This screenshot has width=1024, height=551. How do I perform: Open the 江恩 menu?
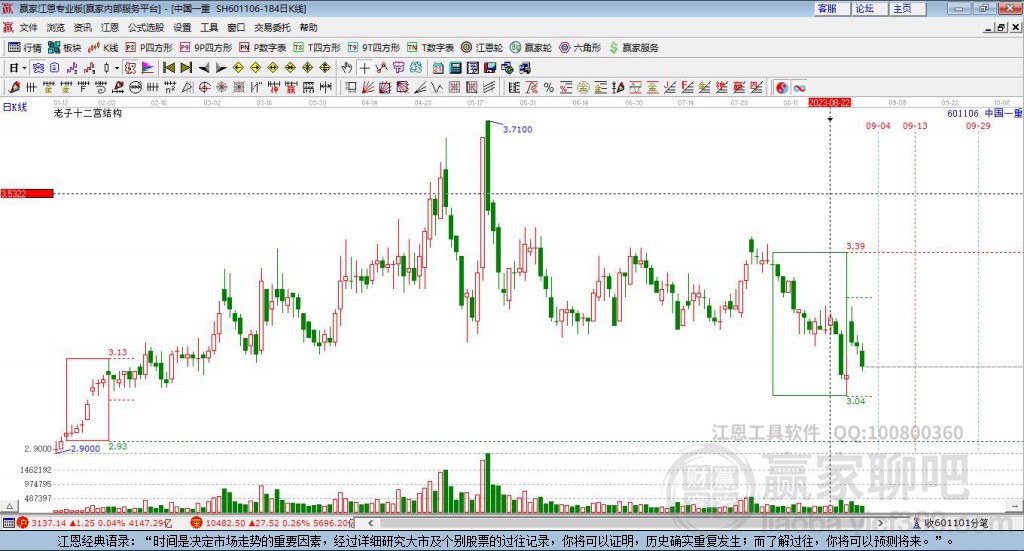tap(110, 27)
